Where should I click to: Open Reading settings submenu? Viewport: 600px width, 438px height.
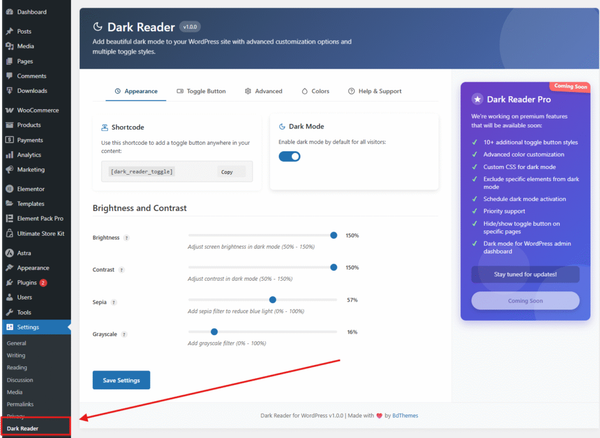17,368
